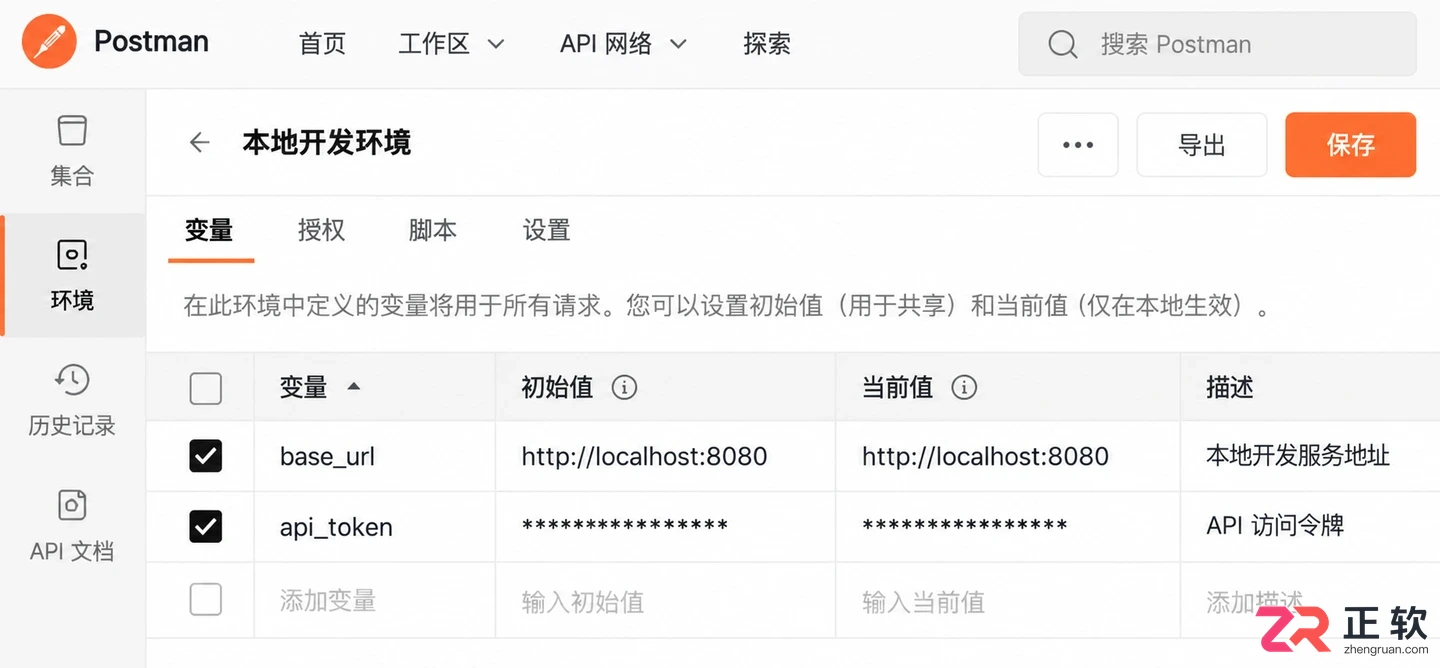This screenshot has height=668, width=1440.
Task: Open the three-dots more options button
Action: click(1078, 145)
